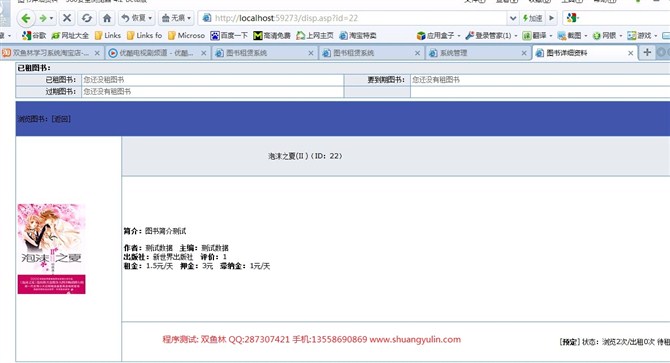Open the 应用盒子 app box

436,36
